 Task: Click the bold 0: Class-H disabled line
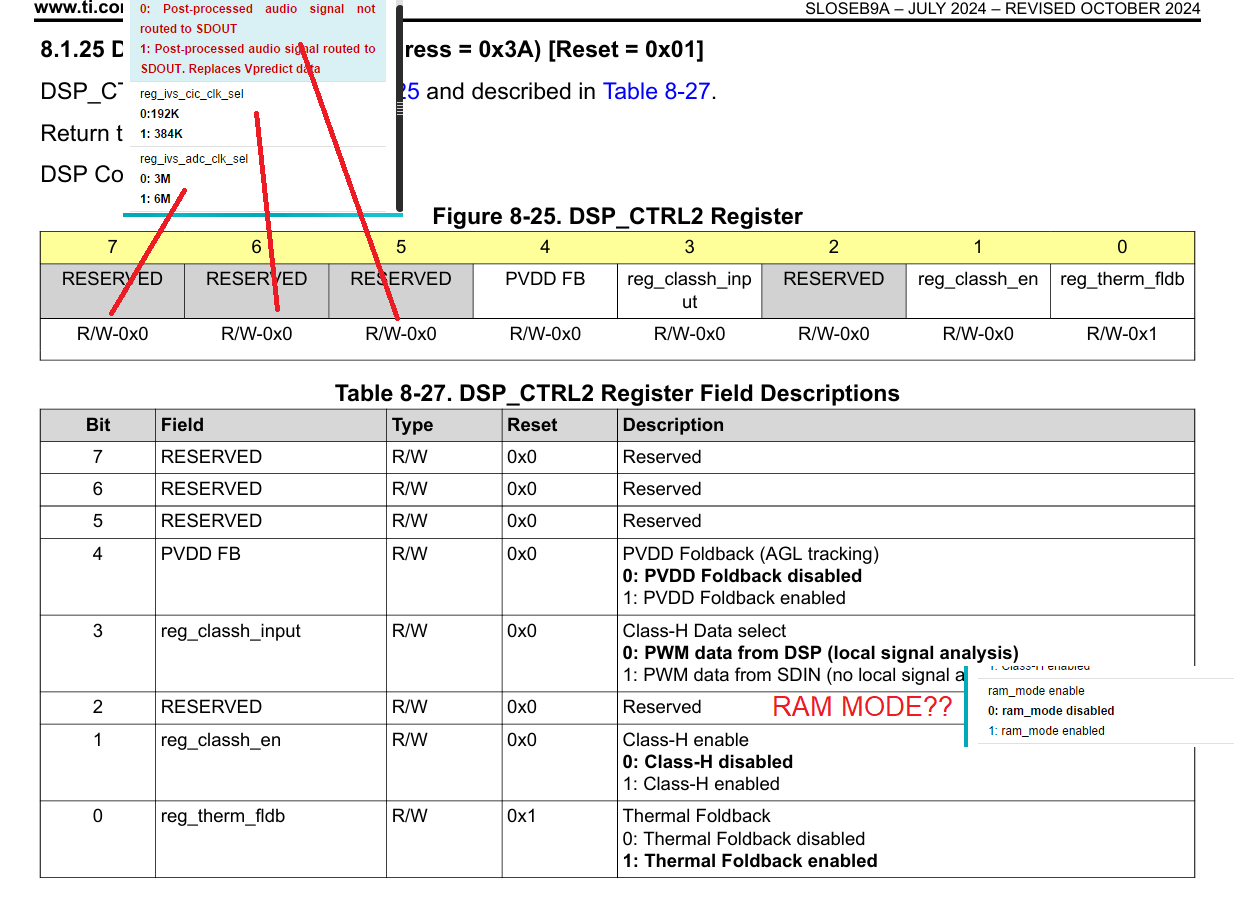(x=707, y=762)
